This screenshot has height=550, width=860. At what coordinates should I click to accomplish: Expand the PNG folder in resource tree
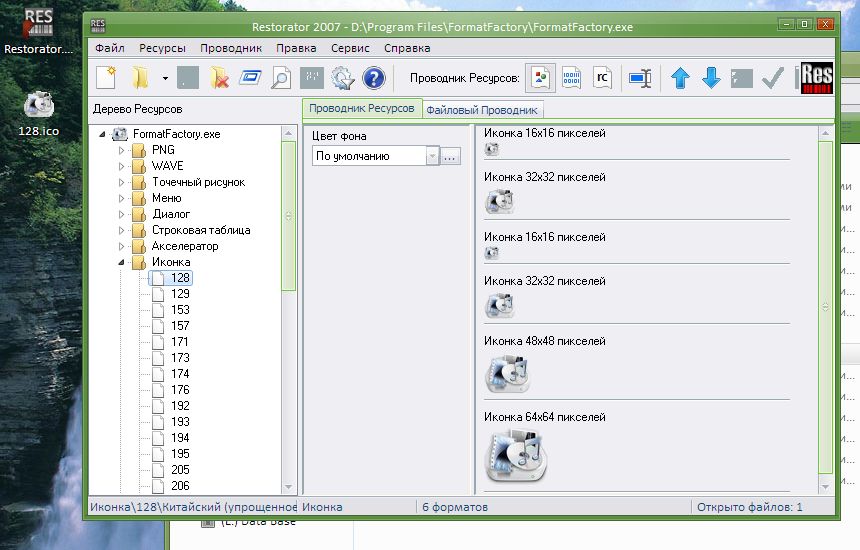[x=123, y=150]
